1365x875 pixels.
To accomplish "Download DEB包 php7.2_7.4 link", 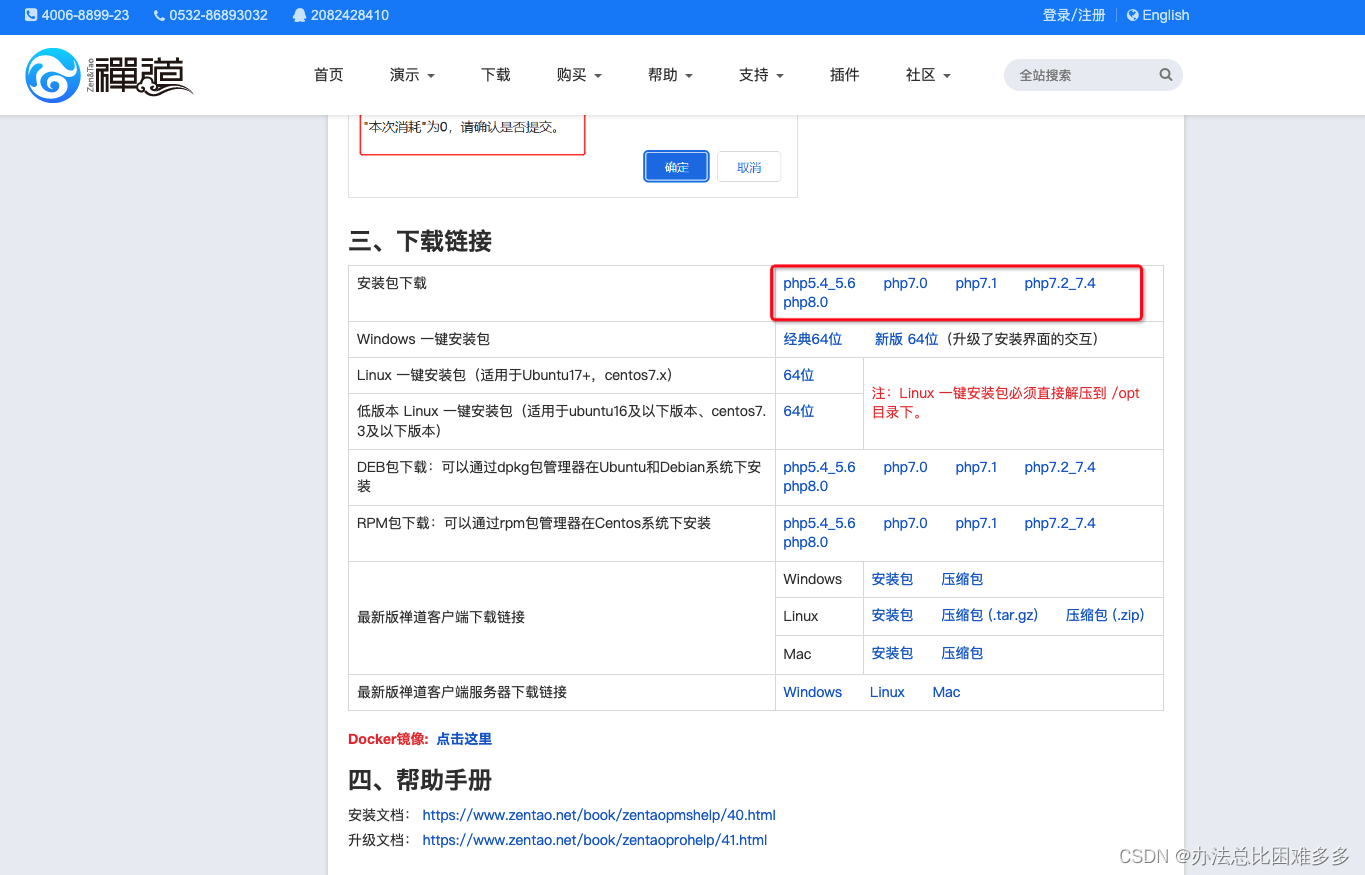I will point(1060,467).
